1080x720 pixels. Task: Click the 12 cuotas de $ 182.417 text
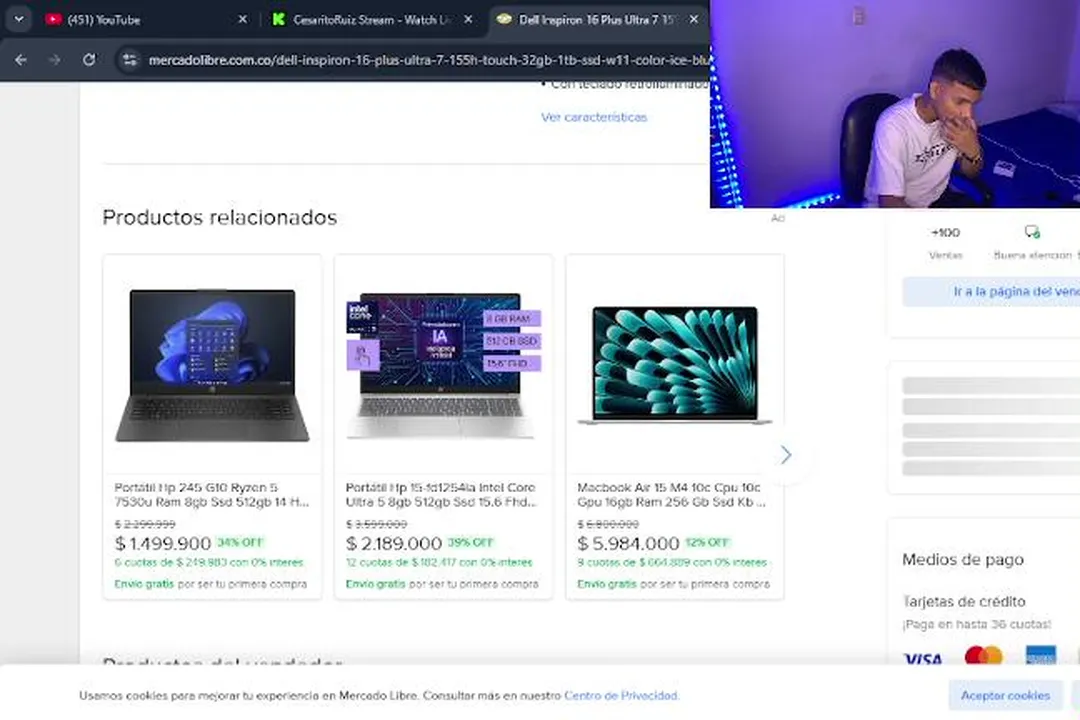pos(439,562)
